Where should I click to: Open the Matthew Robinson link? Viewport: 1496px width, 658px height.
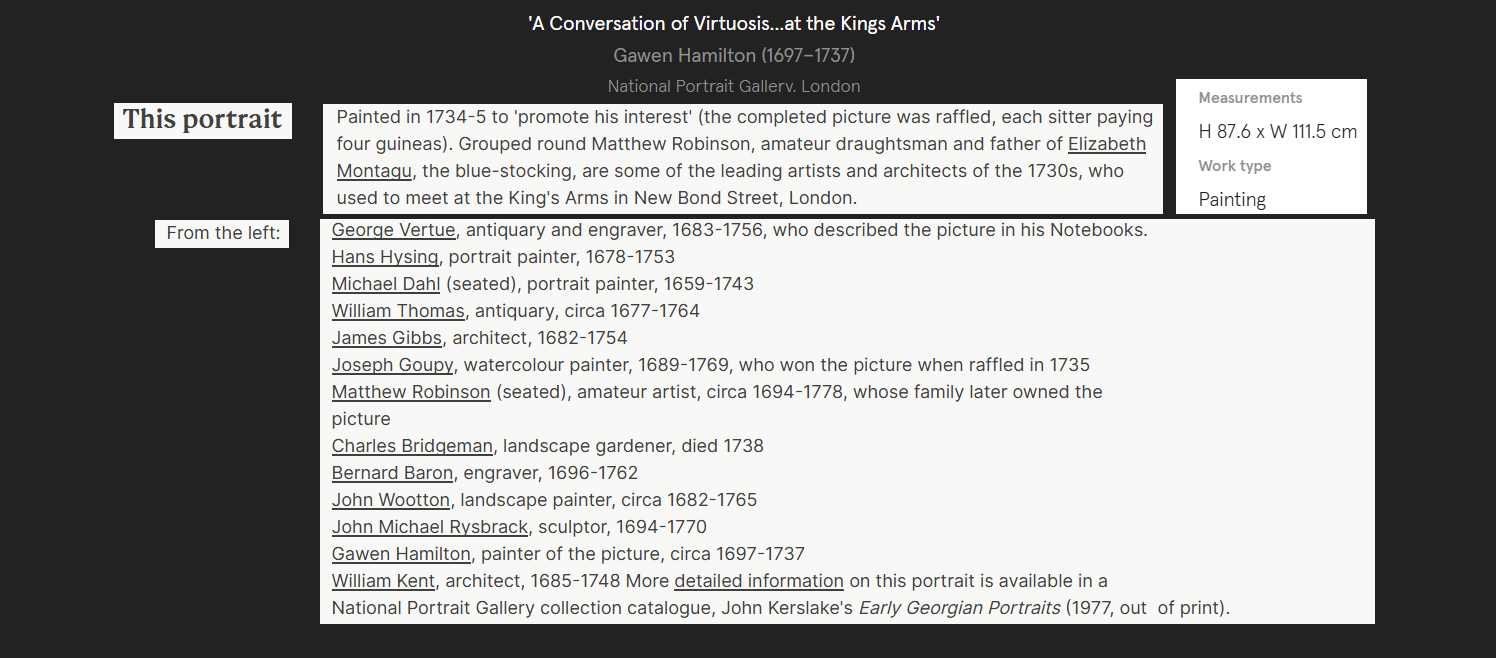click(410, 392)
